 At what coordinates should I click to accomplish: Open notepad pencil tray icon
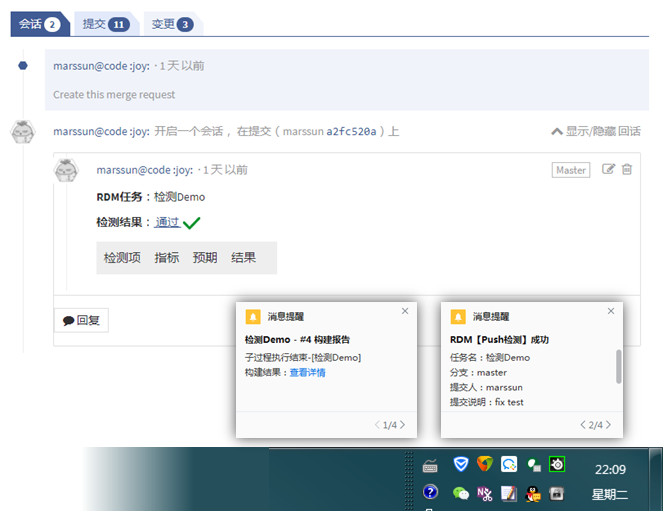(509, 494)
